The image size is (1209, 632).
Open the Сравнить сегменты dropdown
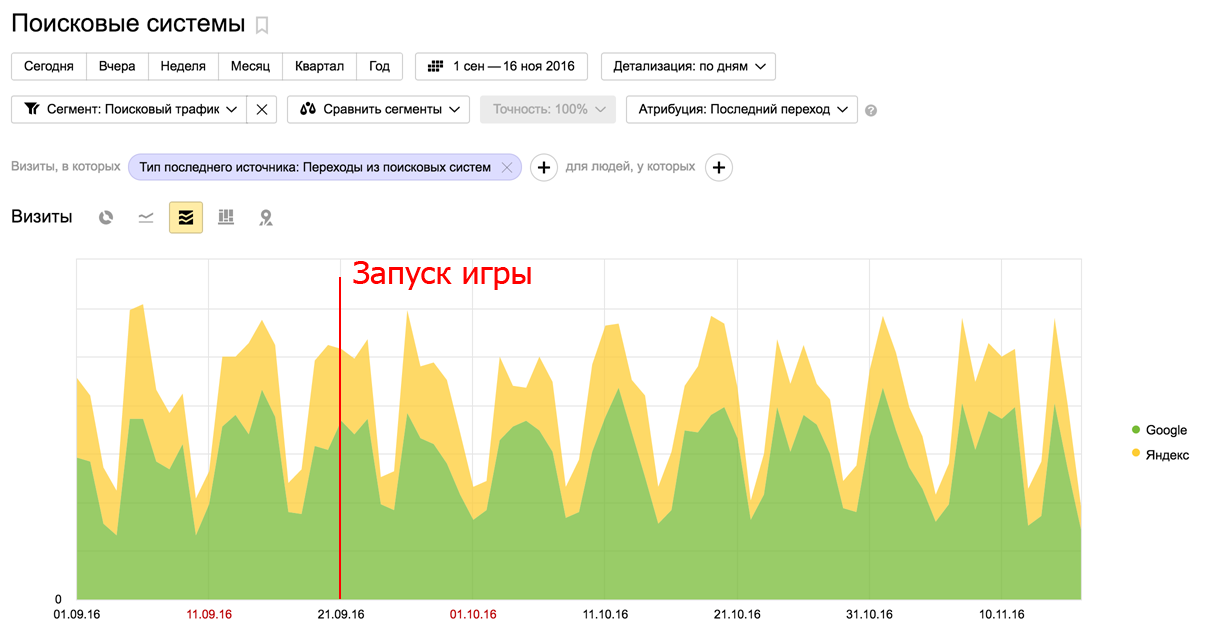[378, 109]
